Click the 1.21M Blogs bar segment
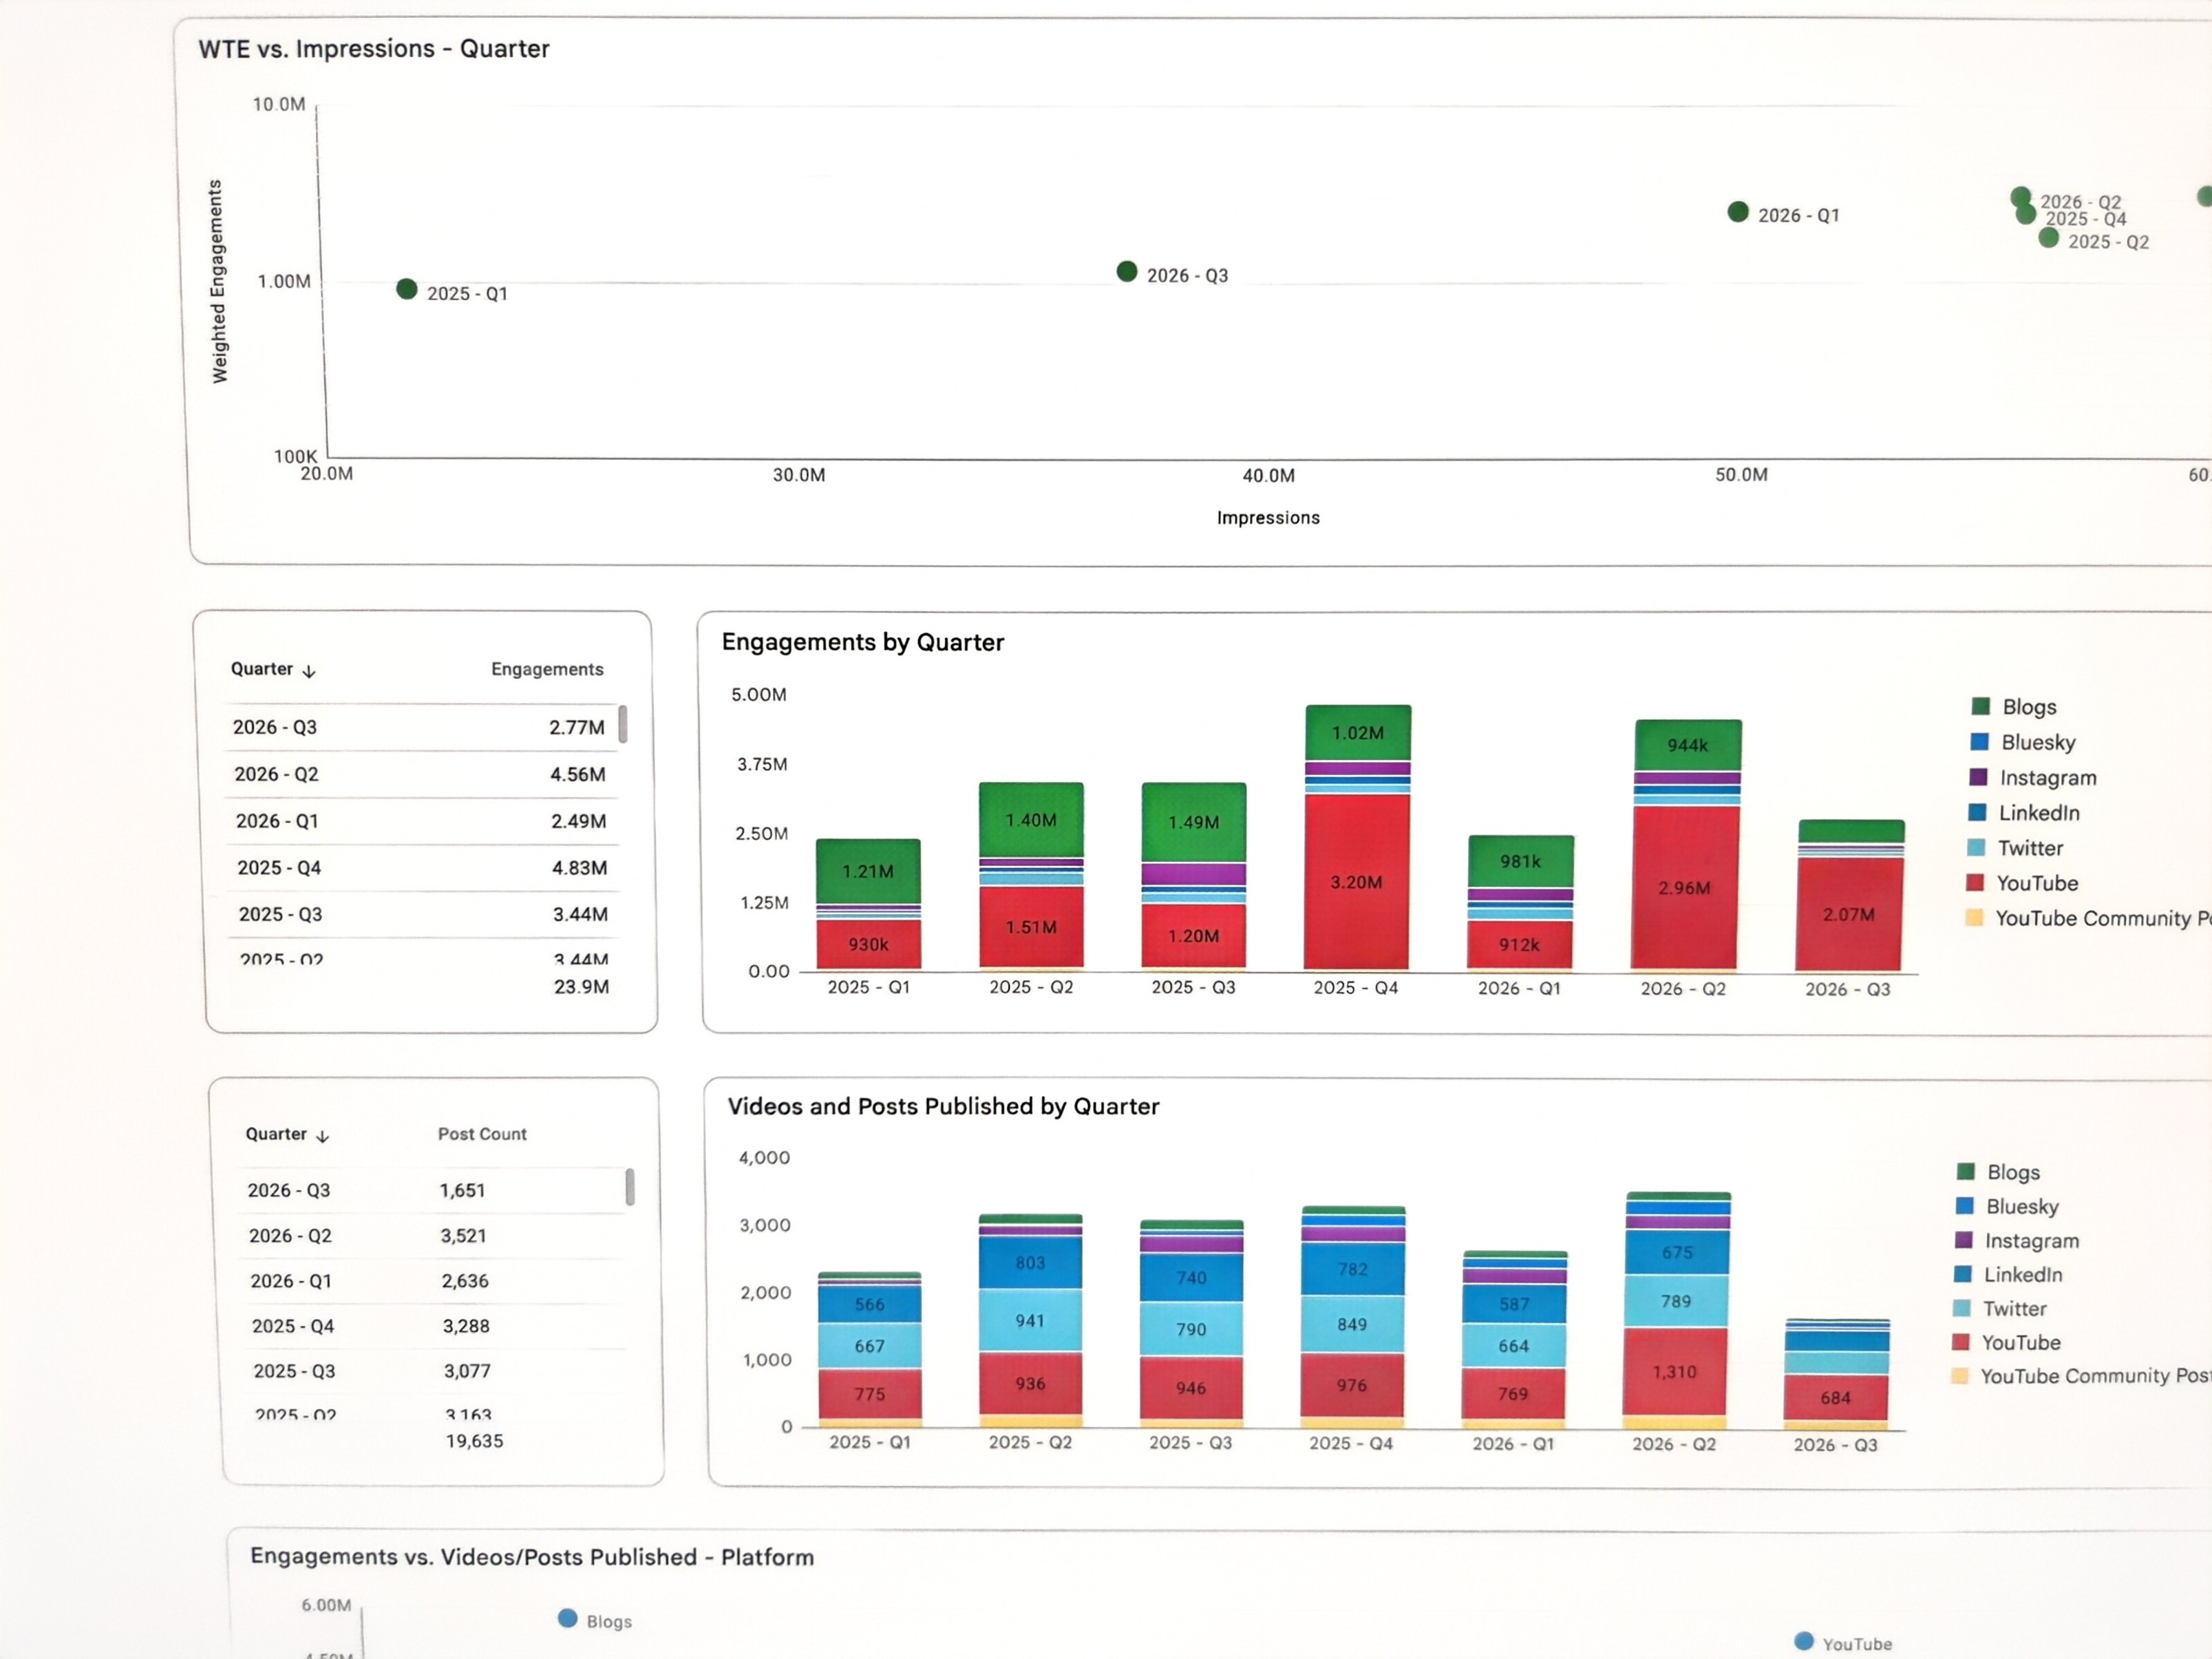This screenshot has width=2212, height=1659. pyautogui.click(x=868, y=871)
